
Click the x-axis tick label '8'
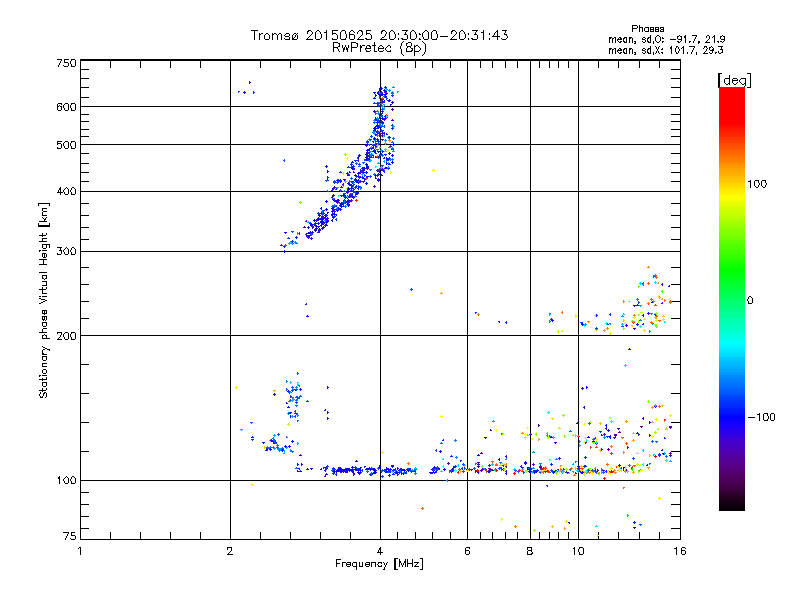coord(530,551)
